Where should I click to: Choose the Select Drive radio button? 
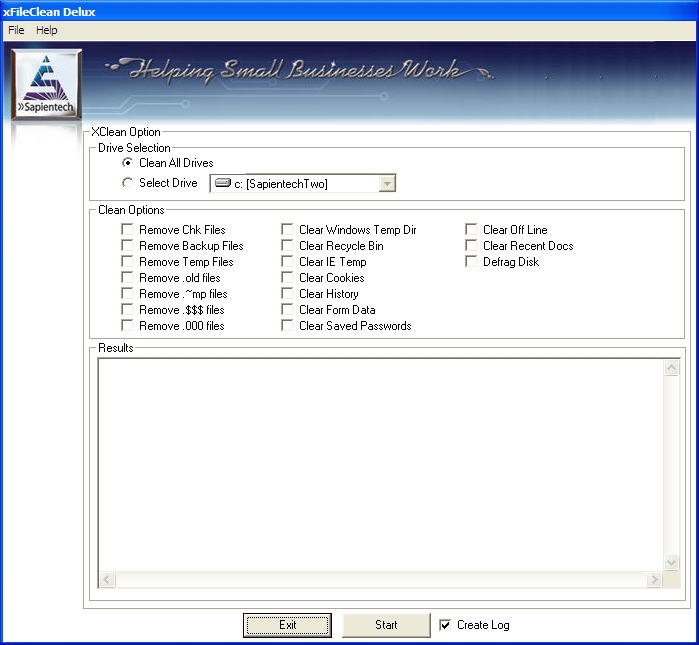click(x=127, y=183)
